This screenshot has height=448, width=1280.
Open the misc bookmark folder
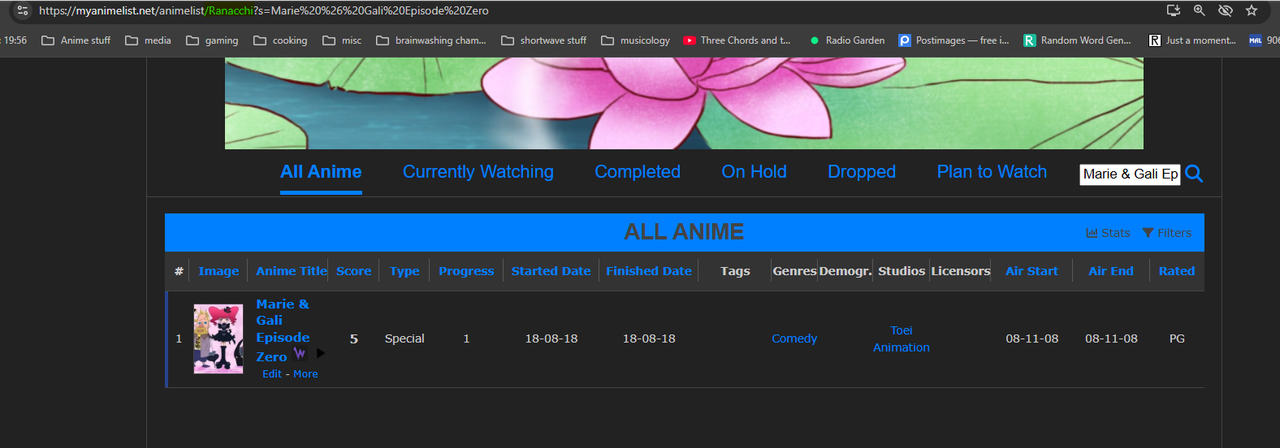[x=341, y=41]
